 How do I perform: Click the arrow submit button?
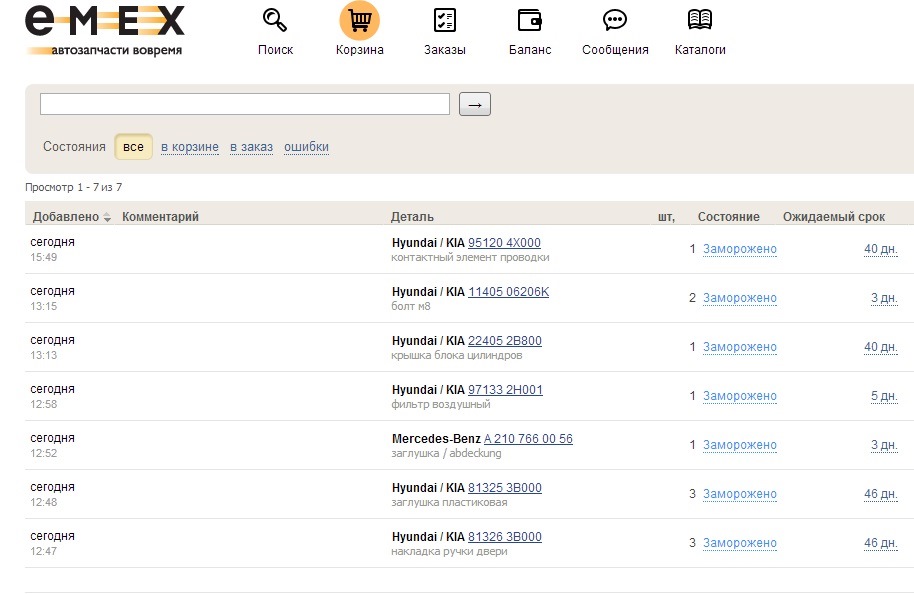[474, 104]
